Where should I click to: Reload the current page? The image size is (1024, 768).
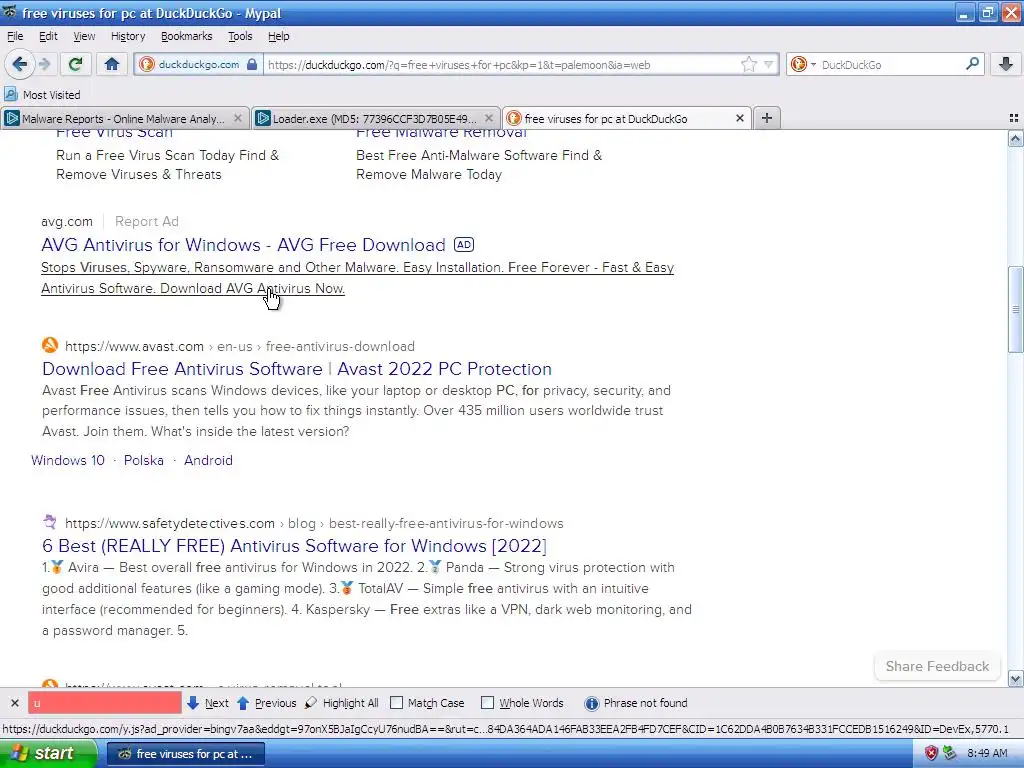(76, 64)
